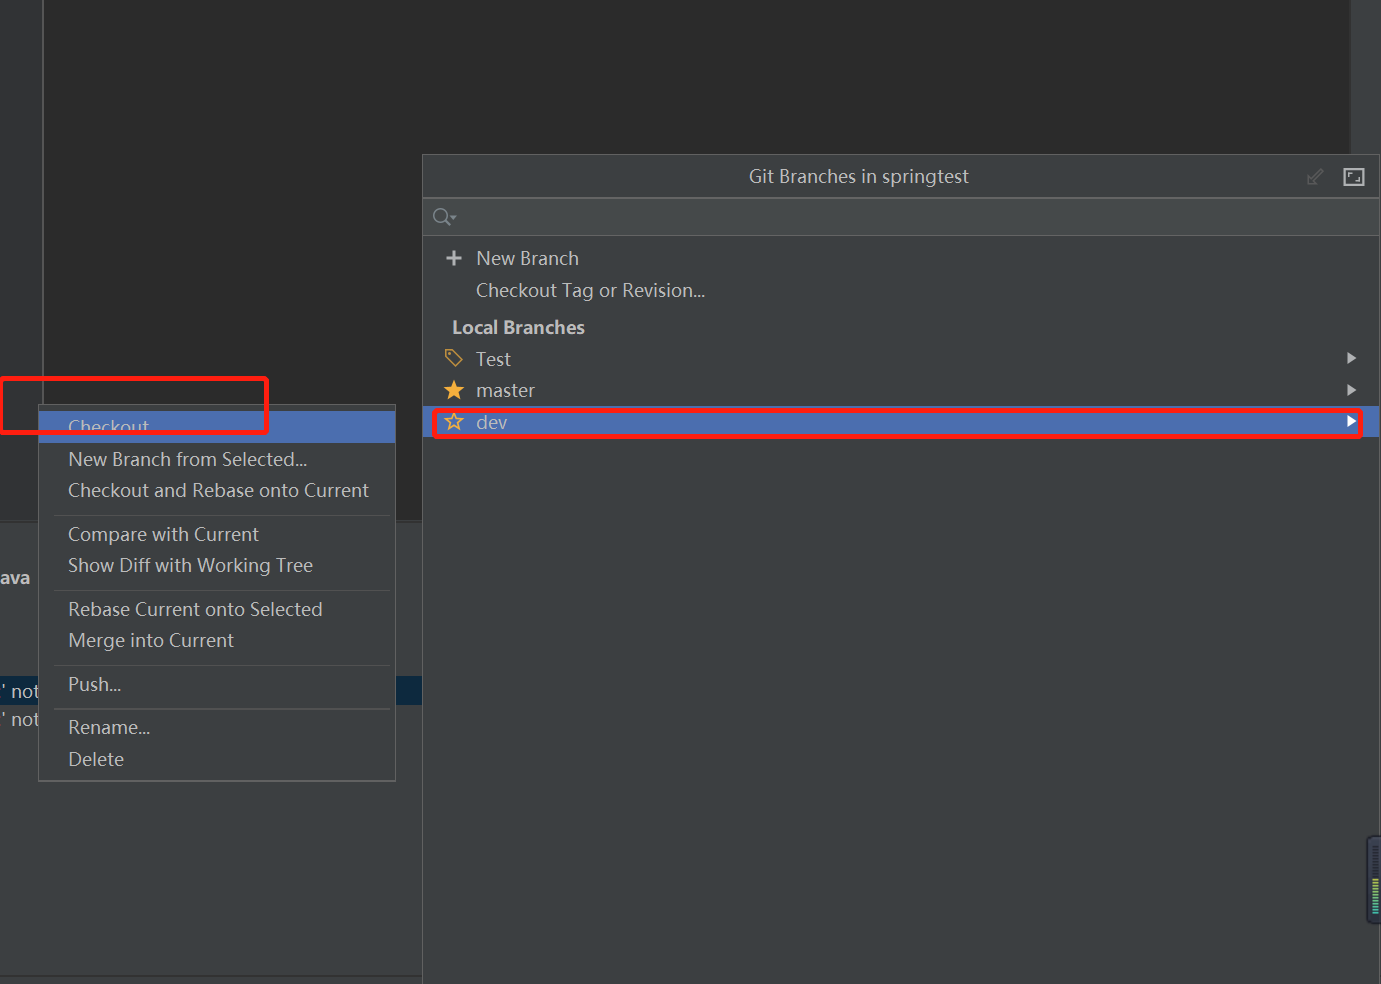The width and height of the screenshot is (1381, 984).
Task: Click Delete in the branch menu
Action: pyautogui.click(x=96, y=759)
